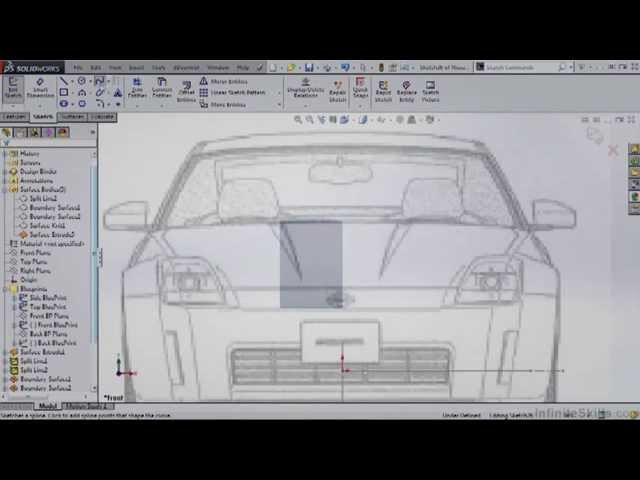Click the Replace Entity tool
The width and height of the screenshot is (640, 480).
point(407,91)
